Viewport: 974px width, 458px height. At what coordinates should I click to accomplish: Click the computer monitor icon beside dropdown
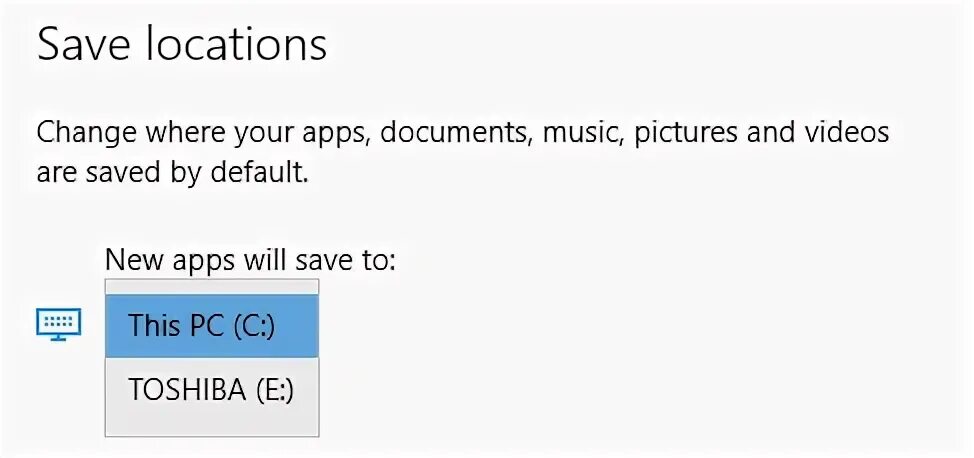pyautogui.click(x=58, y=324)
